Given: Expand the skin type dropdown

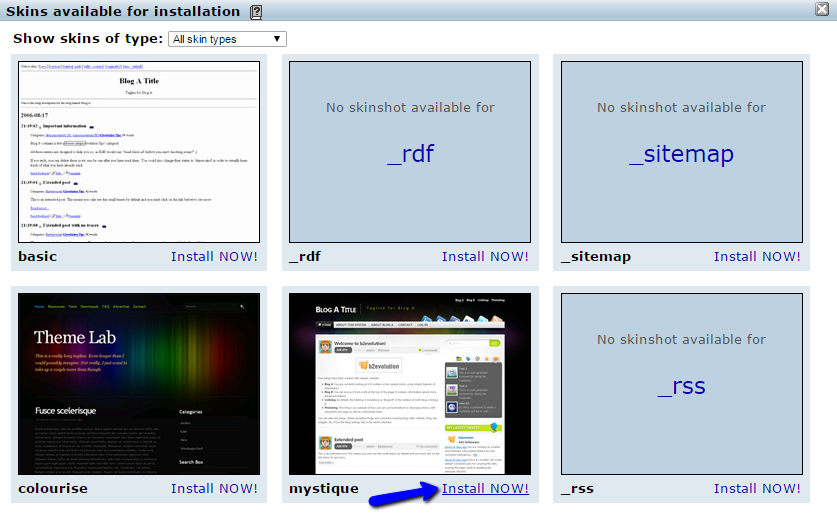Looking at the screenshot, I should point(227,39).
